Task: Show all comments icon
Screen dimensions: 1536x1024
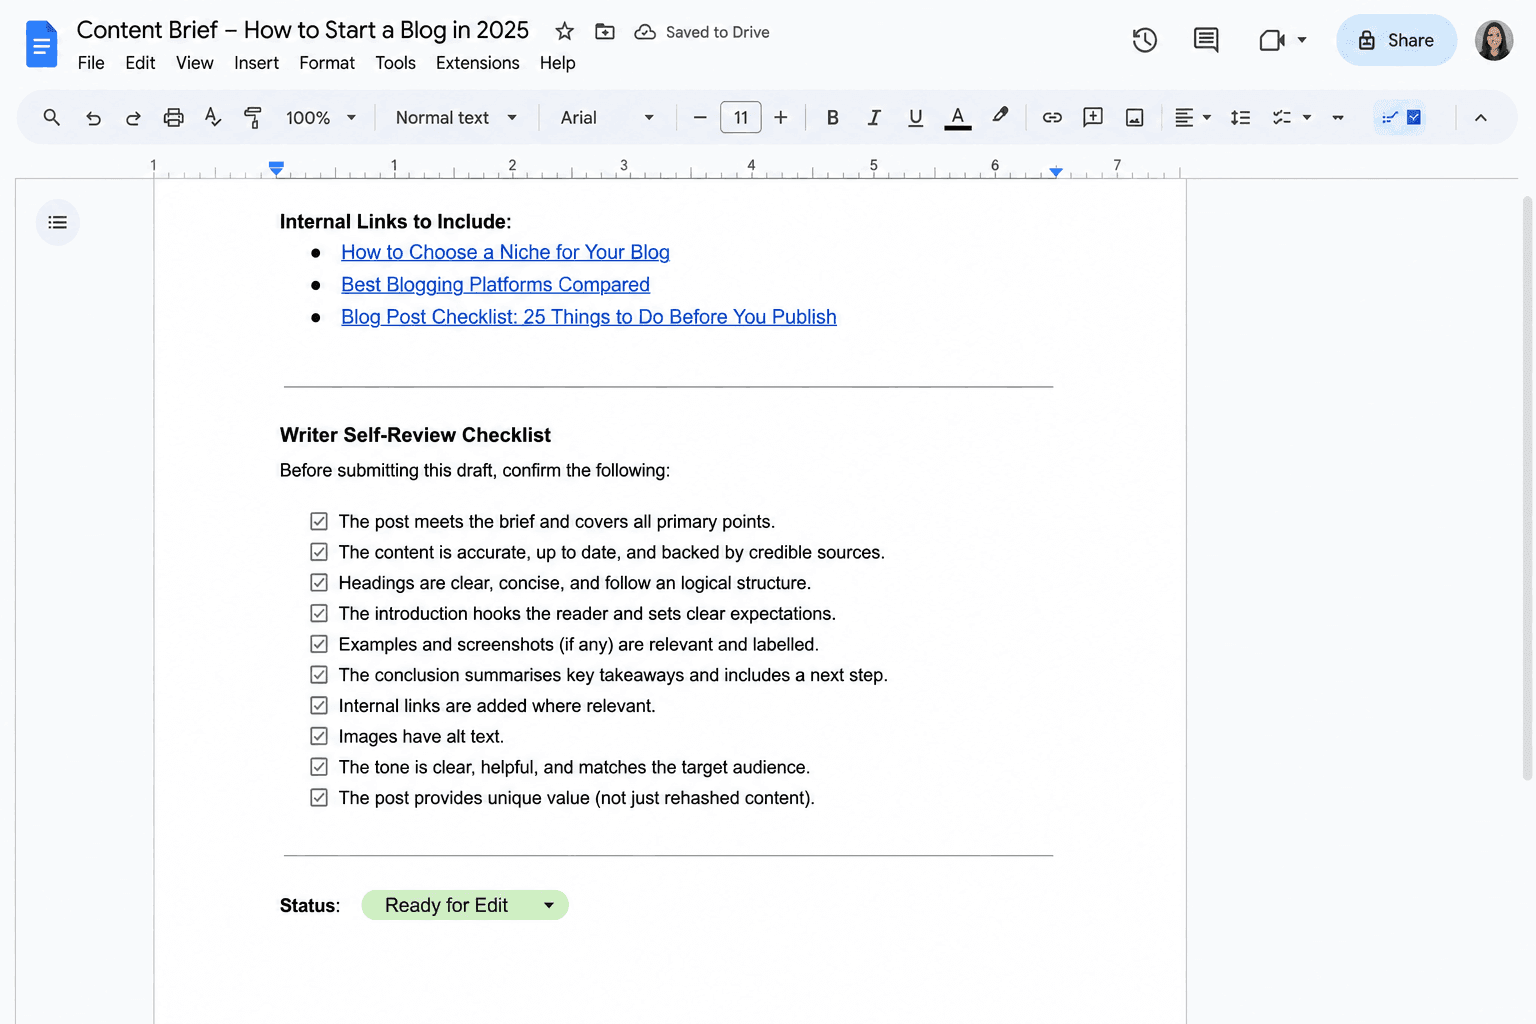Action: point(1206,40)
